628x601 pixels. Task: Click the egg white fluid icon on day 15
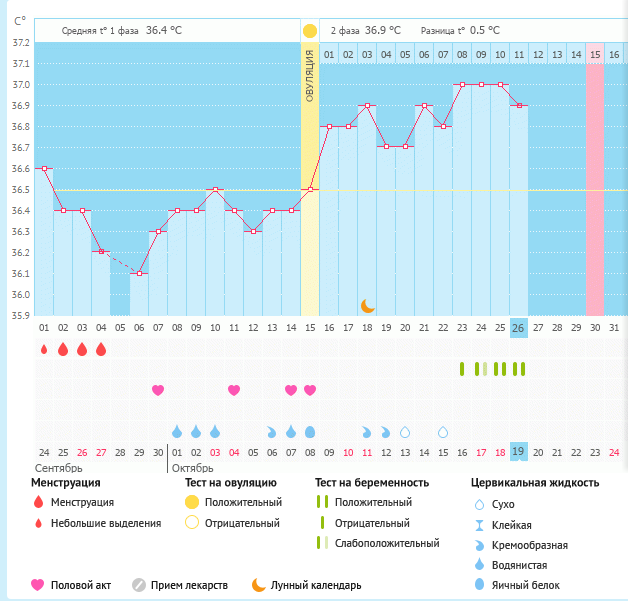tap(310, 431)
